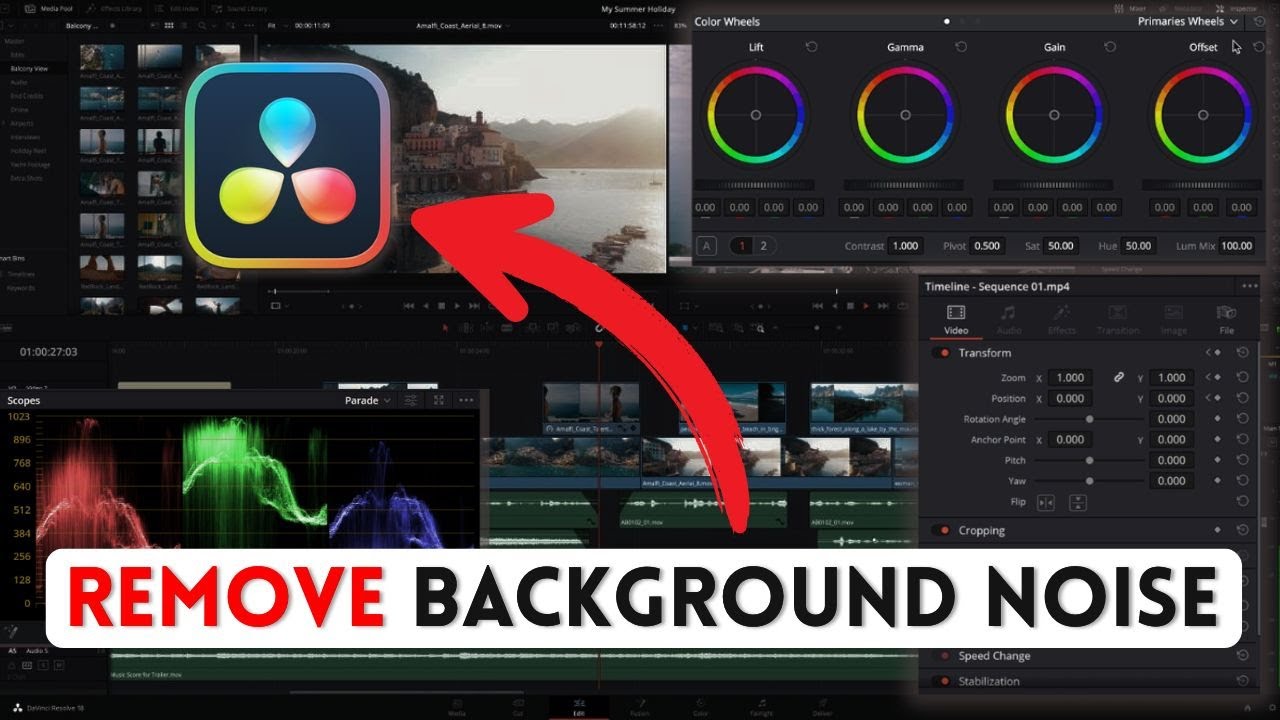Open the Amalfi_Coast_Aerial_8.mov clip name dropdown
Viewport: 1280px width, 720px height.
[463, 25]
